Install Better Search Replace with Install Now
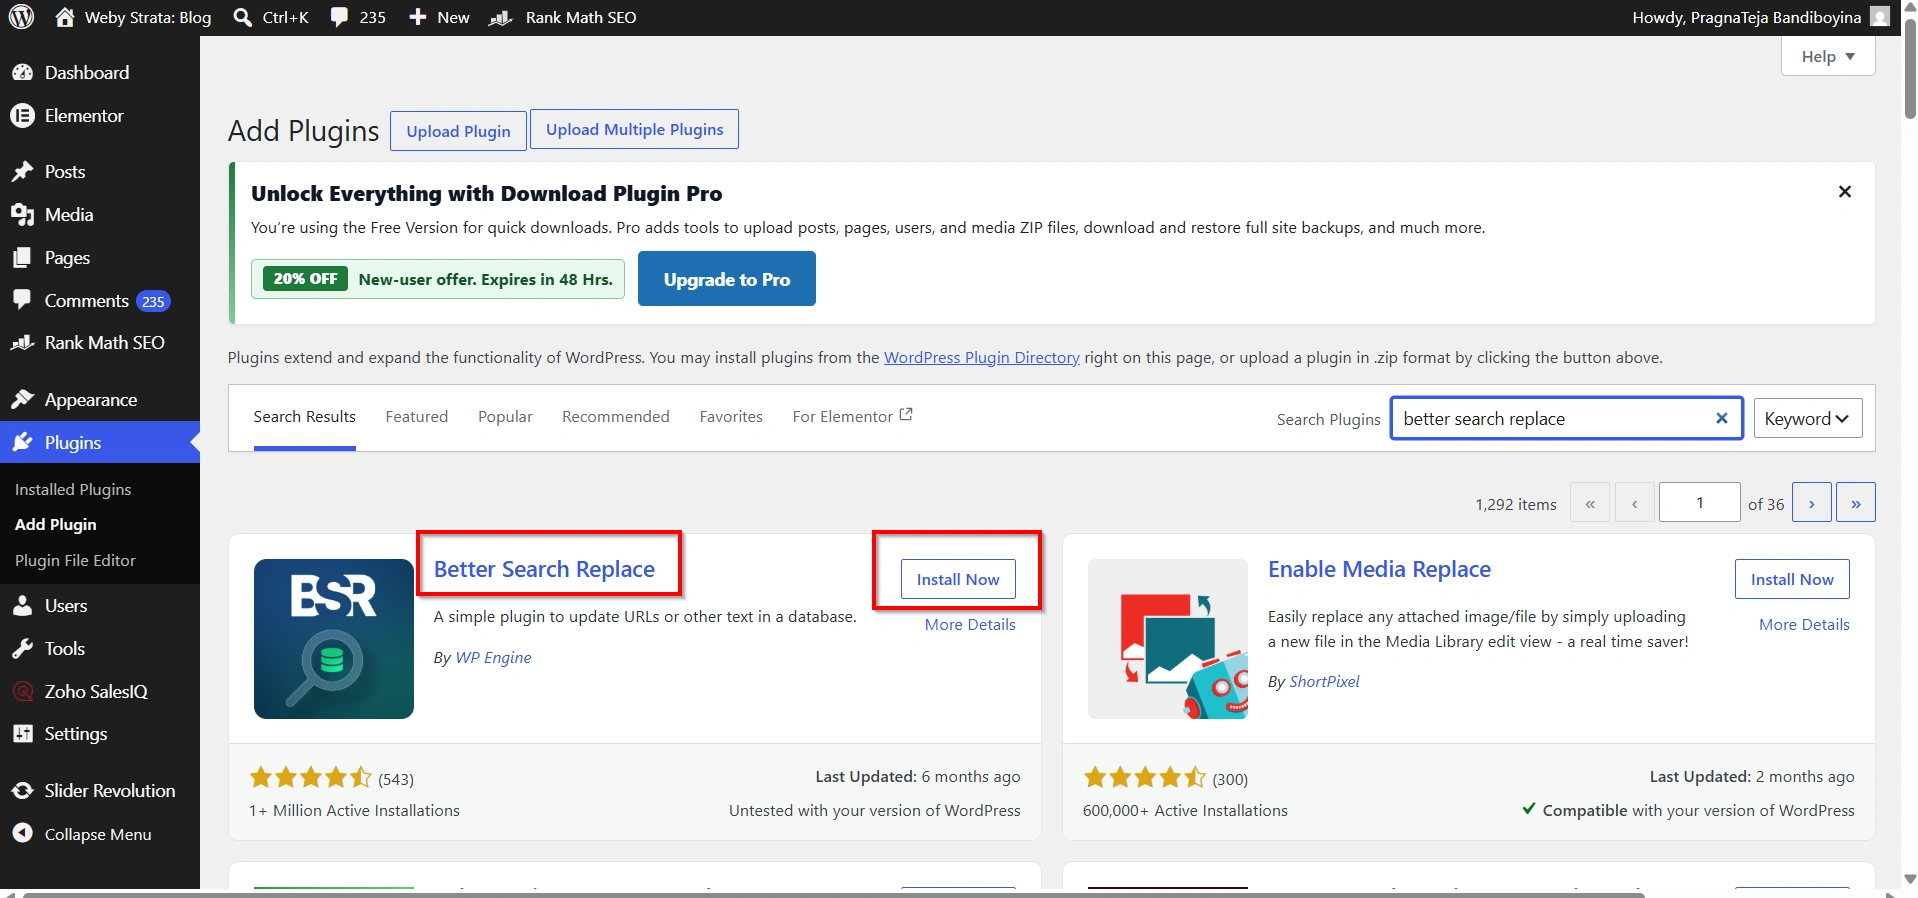Image resolution: width=1918 pixels, height=898 pixels. (958, 579)
